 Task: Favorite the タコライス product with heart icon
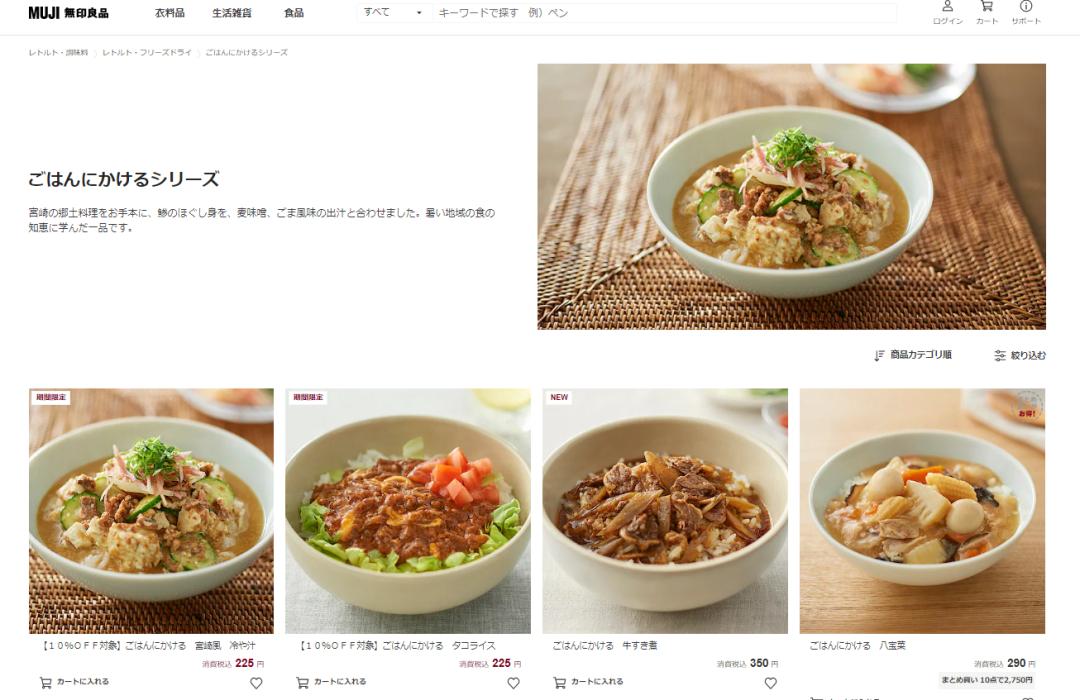pos(513,683)
